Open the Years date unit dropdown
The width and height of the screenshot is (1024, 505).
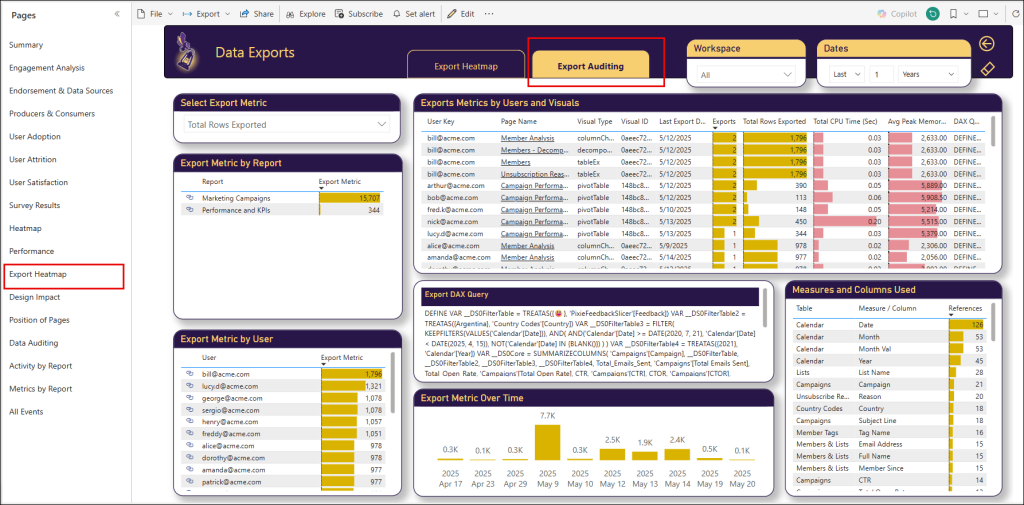[927, 75]
